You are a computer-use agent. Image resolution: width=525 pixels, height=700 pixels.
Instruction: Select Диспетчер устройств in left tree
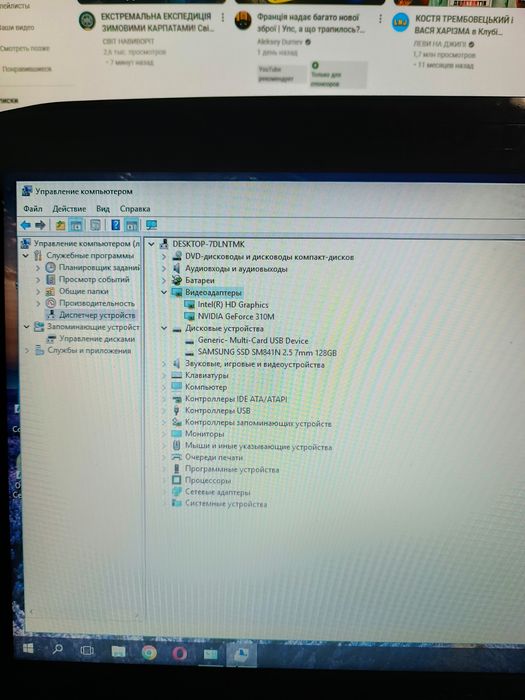(x=97, y=315)
